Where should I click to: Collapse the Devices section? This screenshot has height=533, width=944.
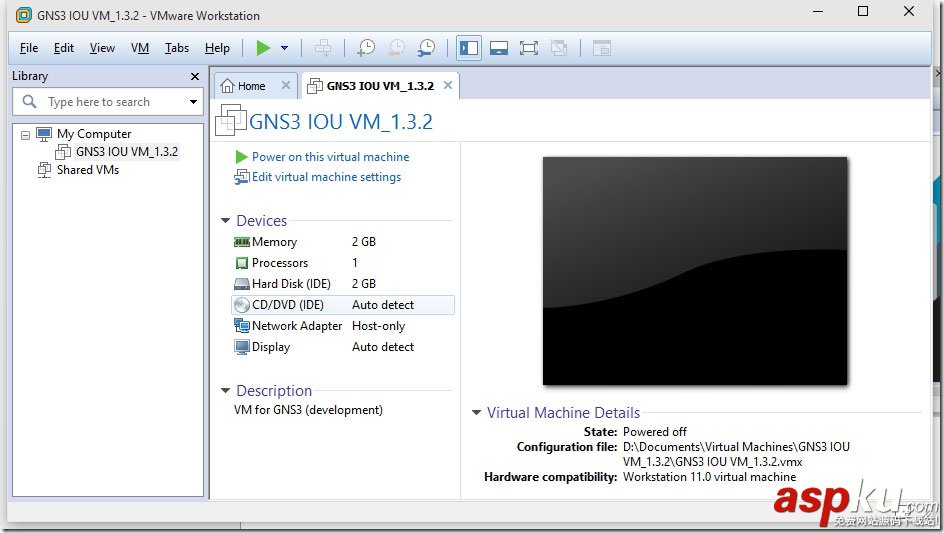click(x=225, y=220)
